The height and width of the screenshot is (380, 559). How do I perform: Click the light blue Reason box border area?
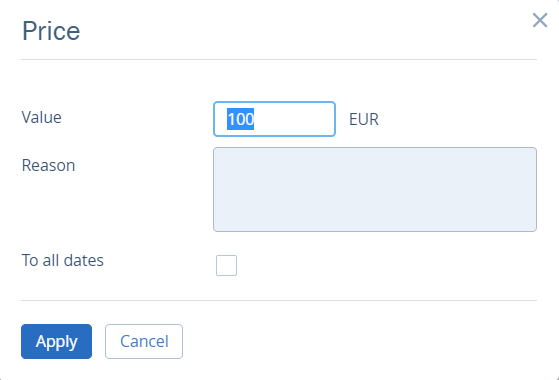click(375, 148)
